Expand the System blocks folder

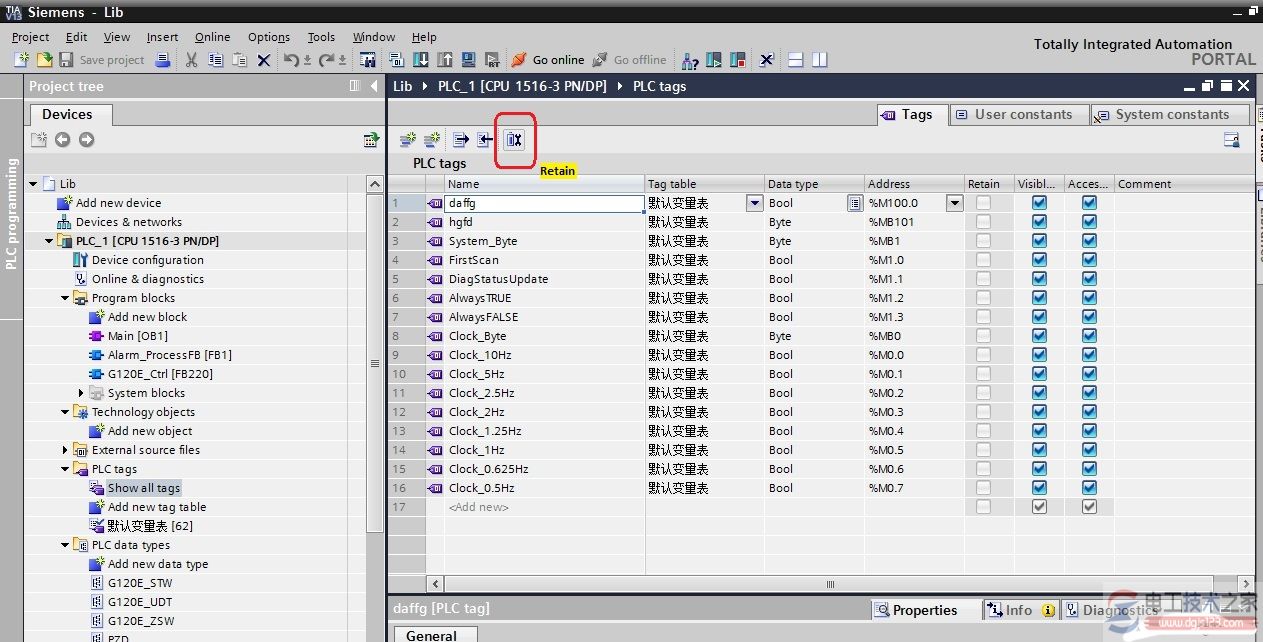81,393
